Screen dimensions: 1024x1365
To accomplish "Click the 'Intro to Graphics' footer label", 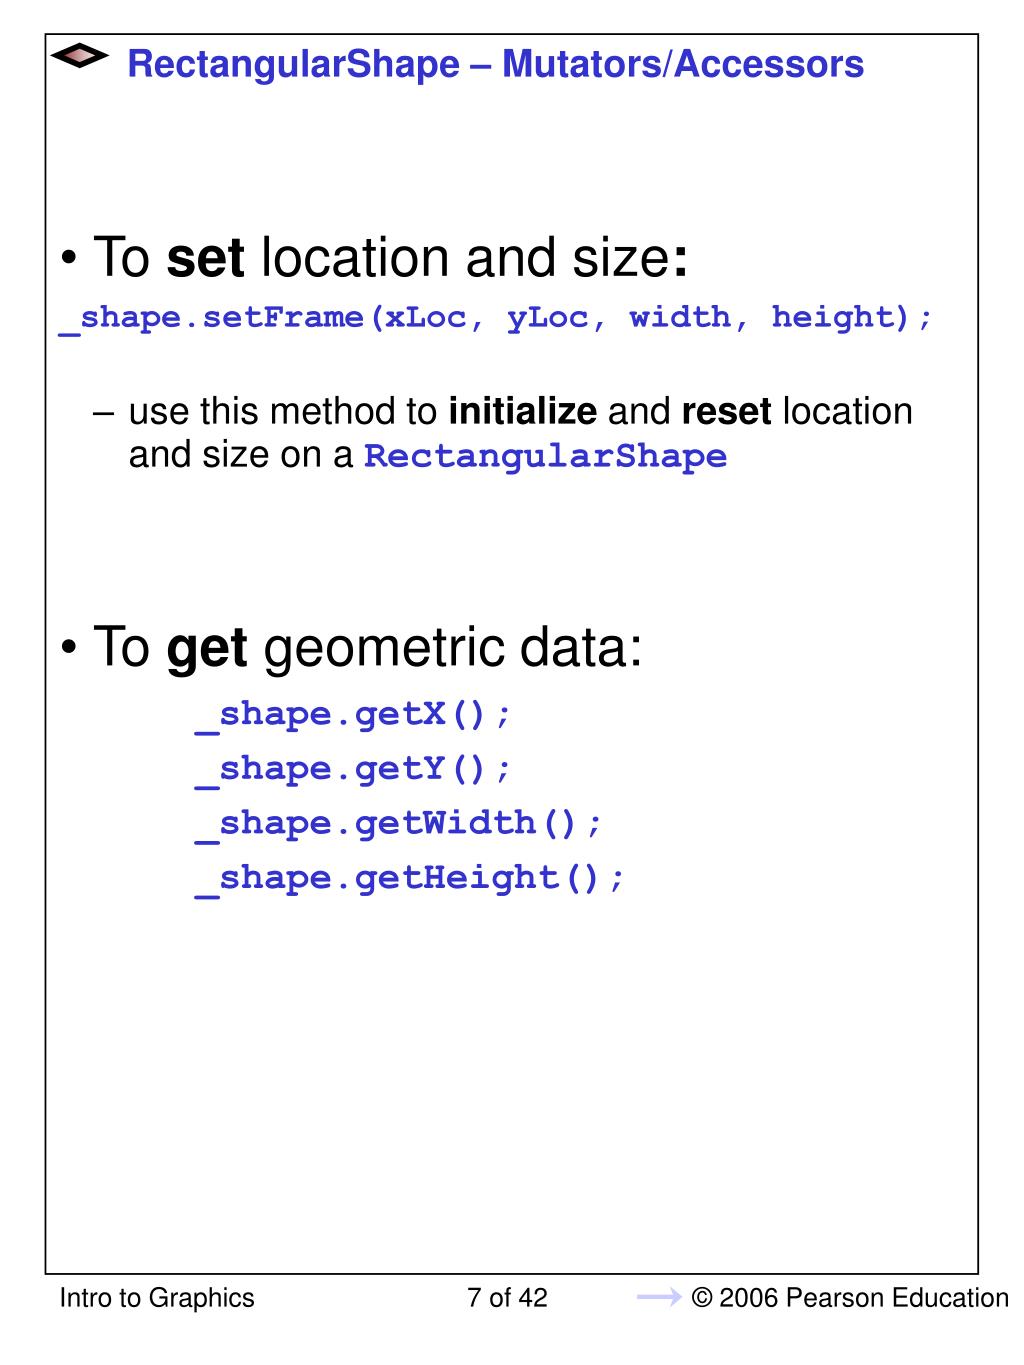I will [x=157, y=1298].
